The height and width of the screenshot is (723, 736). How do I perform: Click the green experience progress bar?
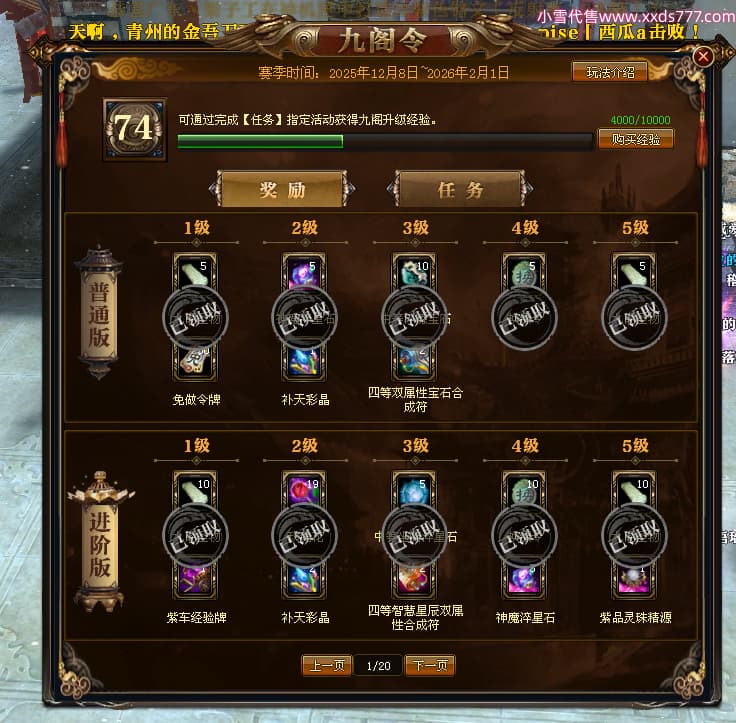pyautogui.click(x=385, y=141)
